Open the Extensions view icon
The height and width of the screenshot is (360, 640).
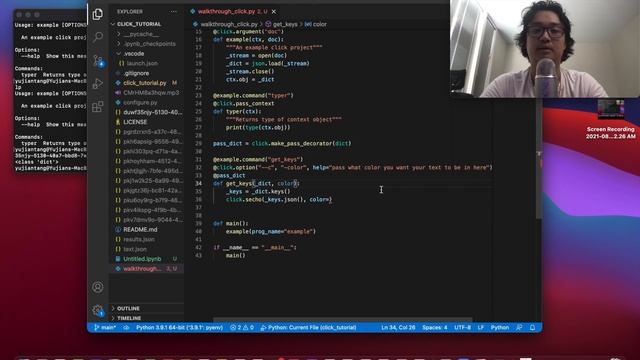pos(98,107)
